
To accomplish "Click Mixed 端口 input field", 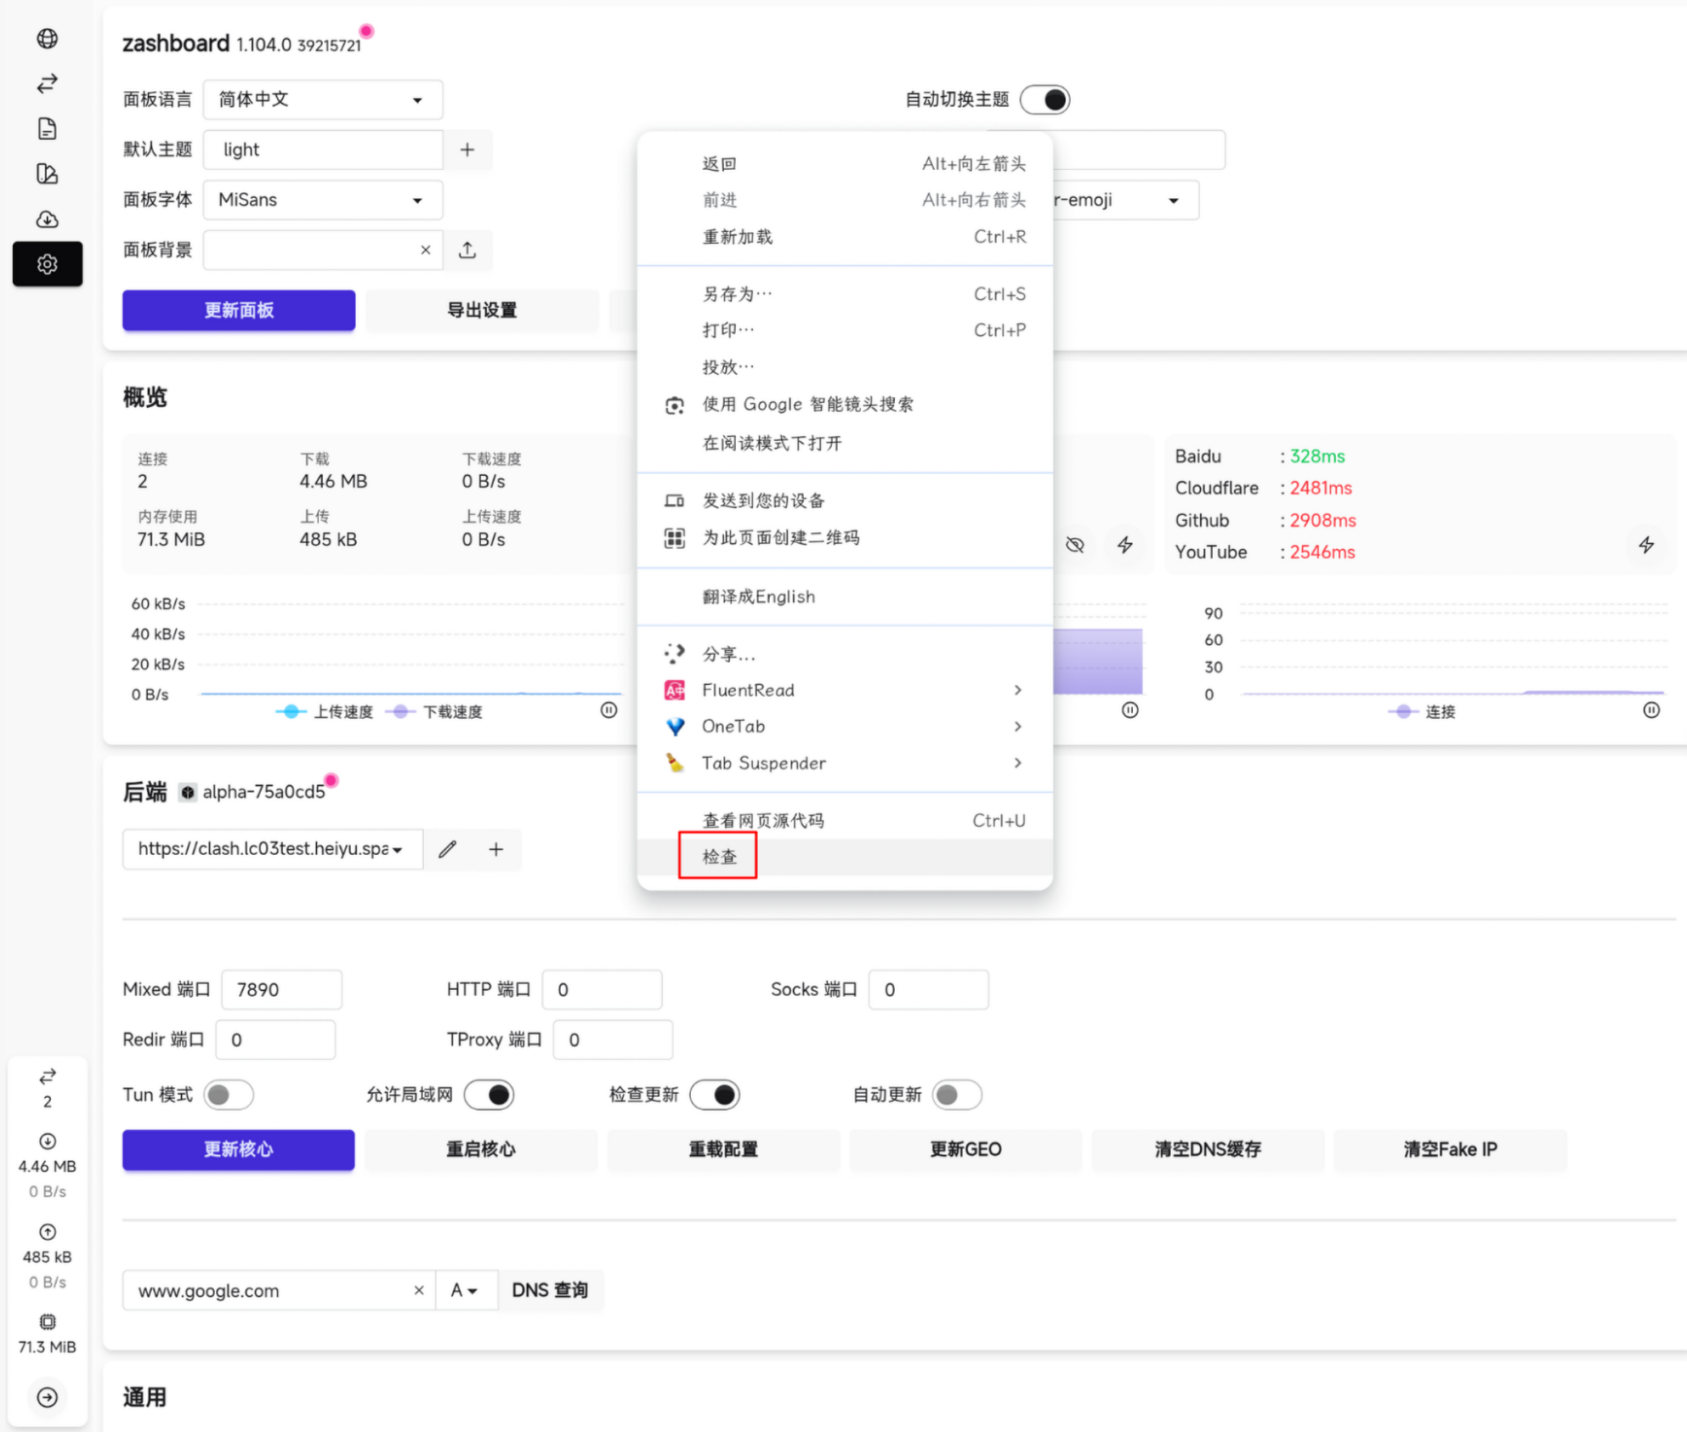I will (x=282, y=990).
